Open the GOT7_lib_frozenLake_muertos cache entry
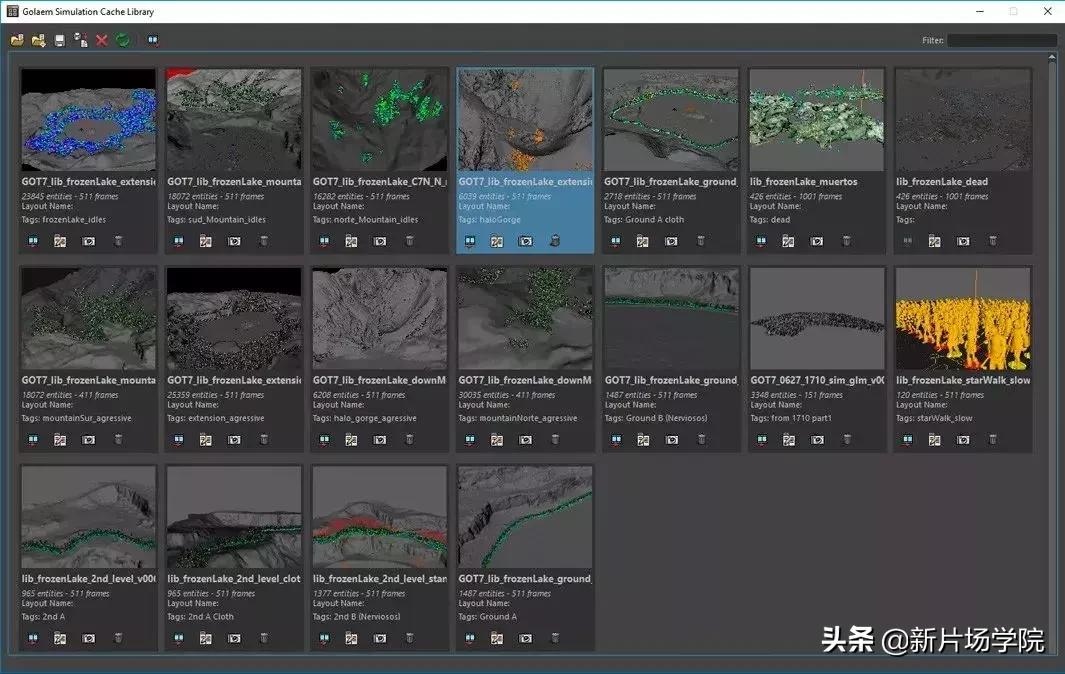This screenshot has height=674, width=1065. click(816, 120)
